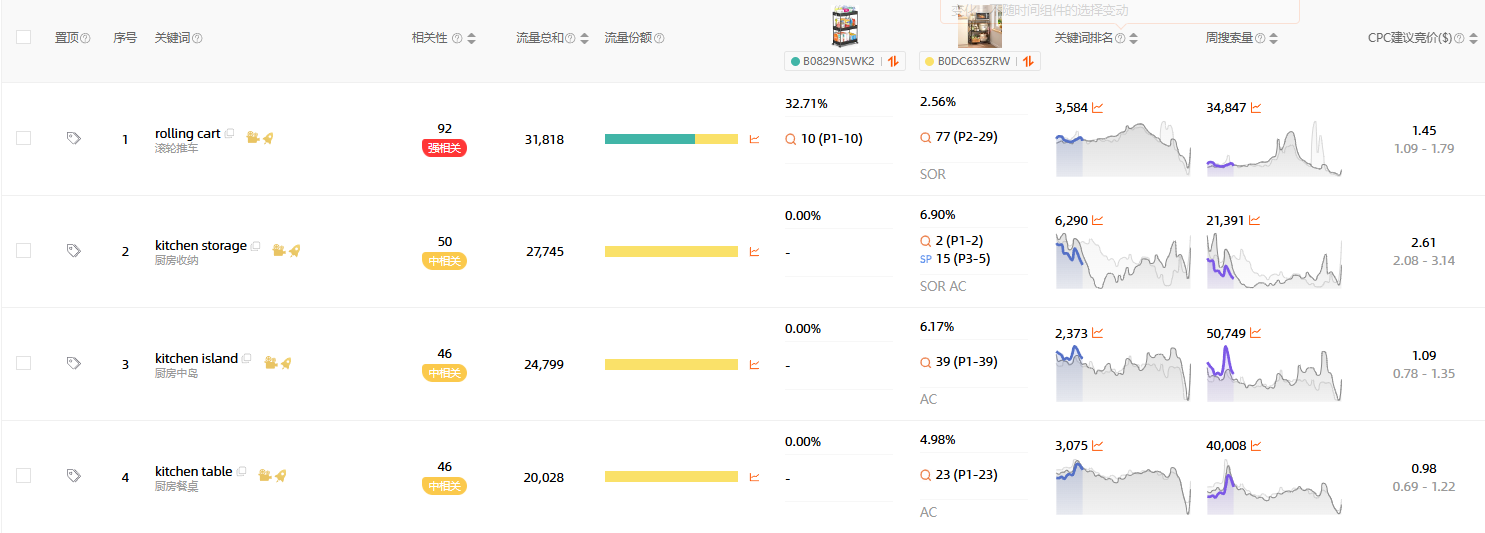The width and height of the screenshot is (1485, 533).
Task: Toggle the select-all checkbox in table header
Action: pyautogui.click(x=24, y=38)
